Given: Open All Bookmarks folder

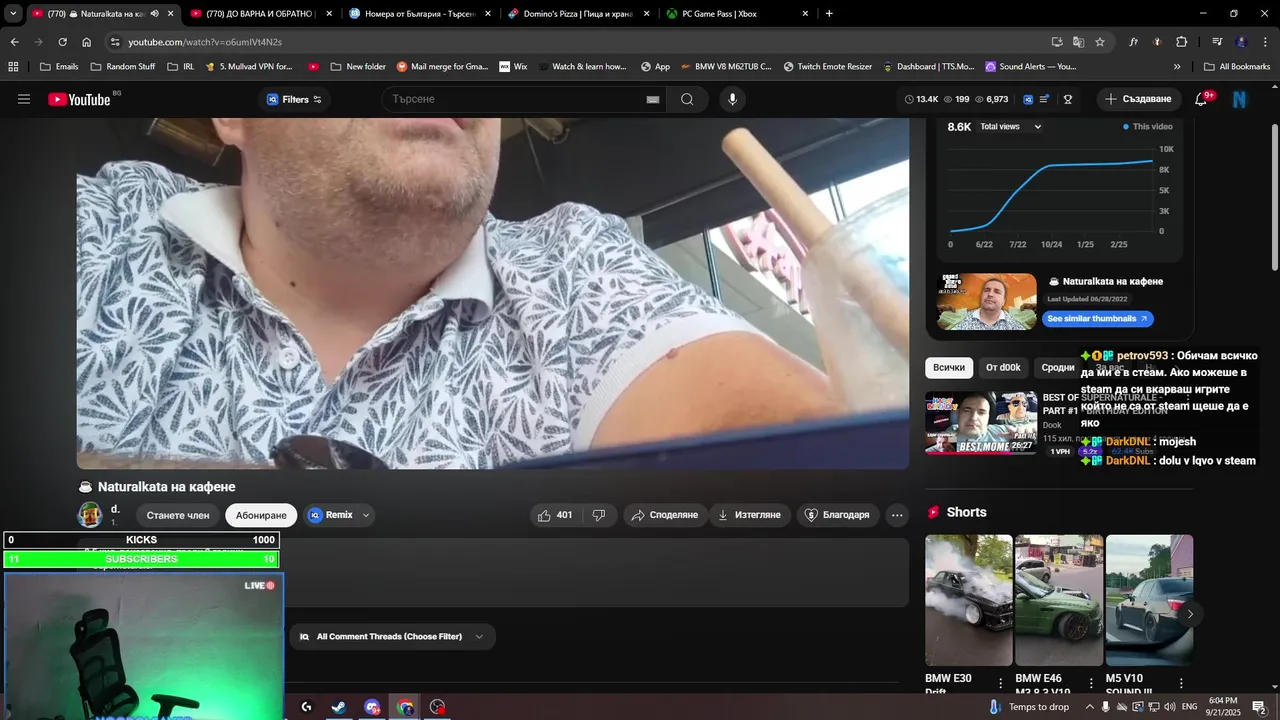Looking at the screenshot, I should point(1236,66).
